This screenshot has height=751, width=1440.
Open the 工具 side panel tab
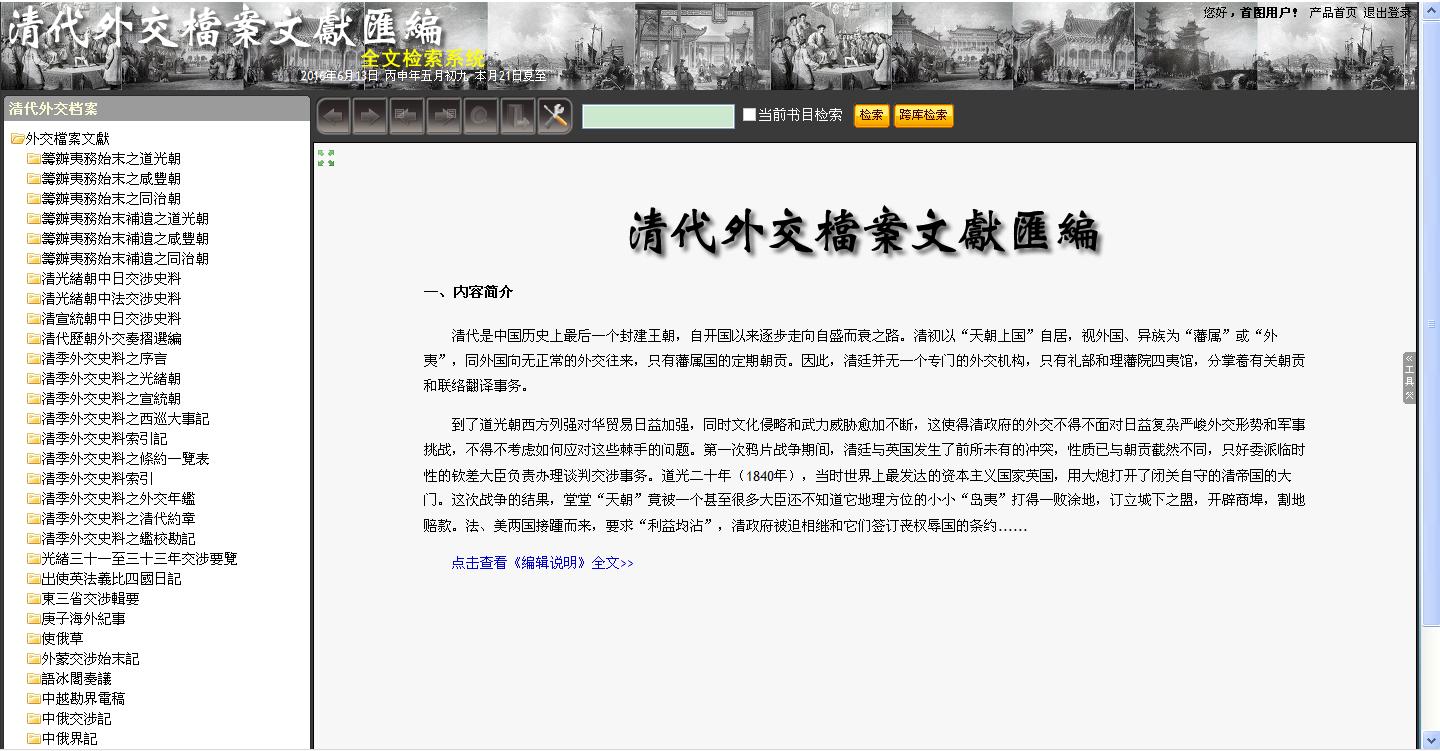1409,378
